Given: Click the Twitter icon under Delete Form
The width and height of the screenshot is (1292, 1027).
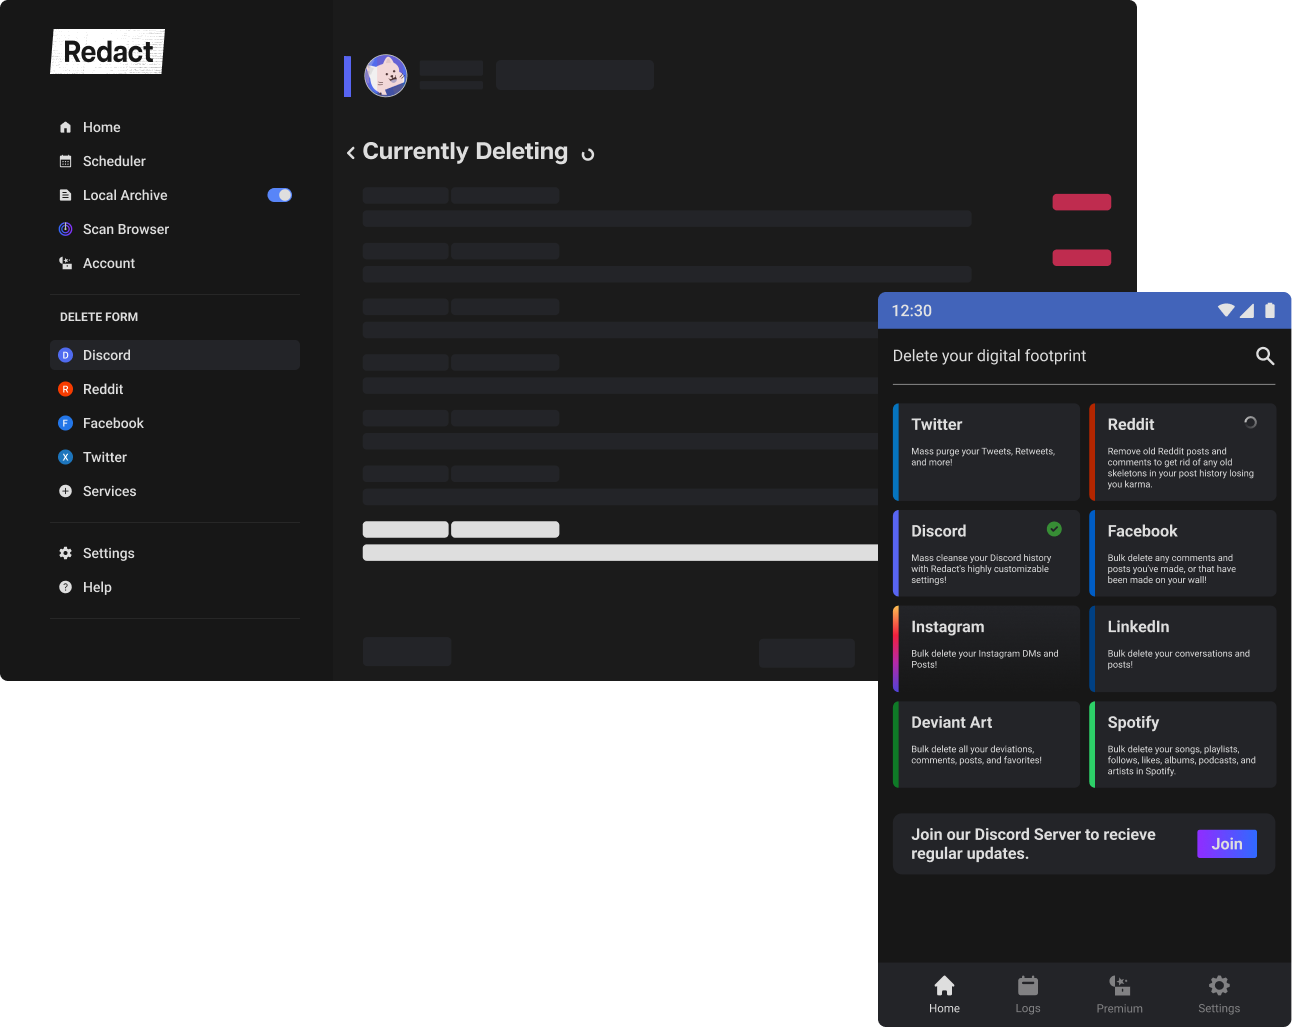Looking at the screenshot, I should click(65, 457).
